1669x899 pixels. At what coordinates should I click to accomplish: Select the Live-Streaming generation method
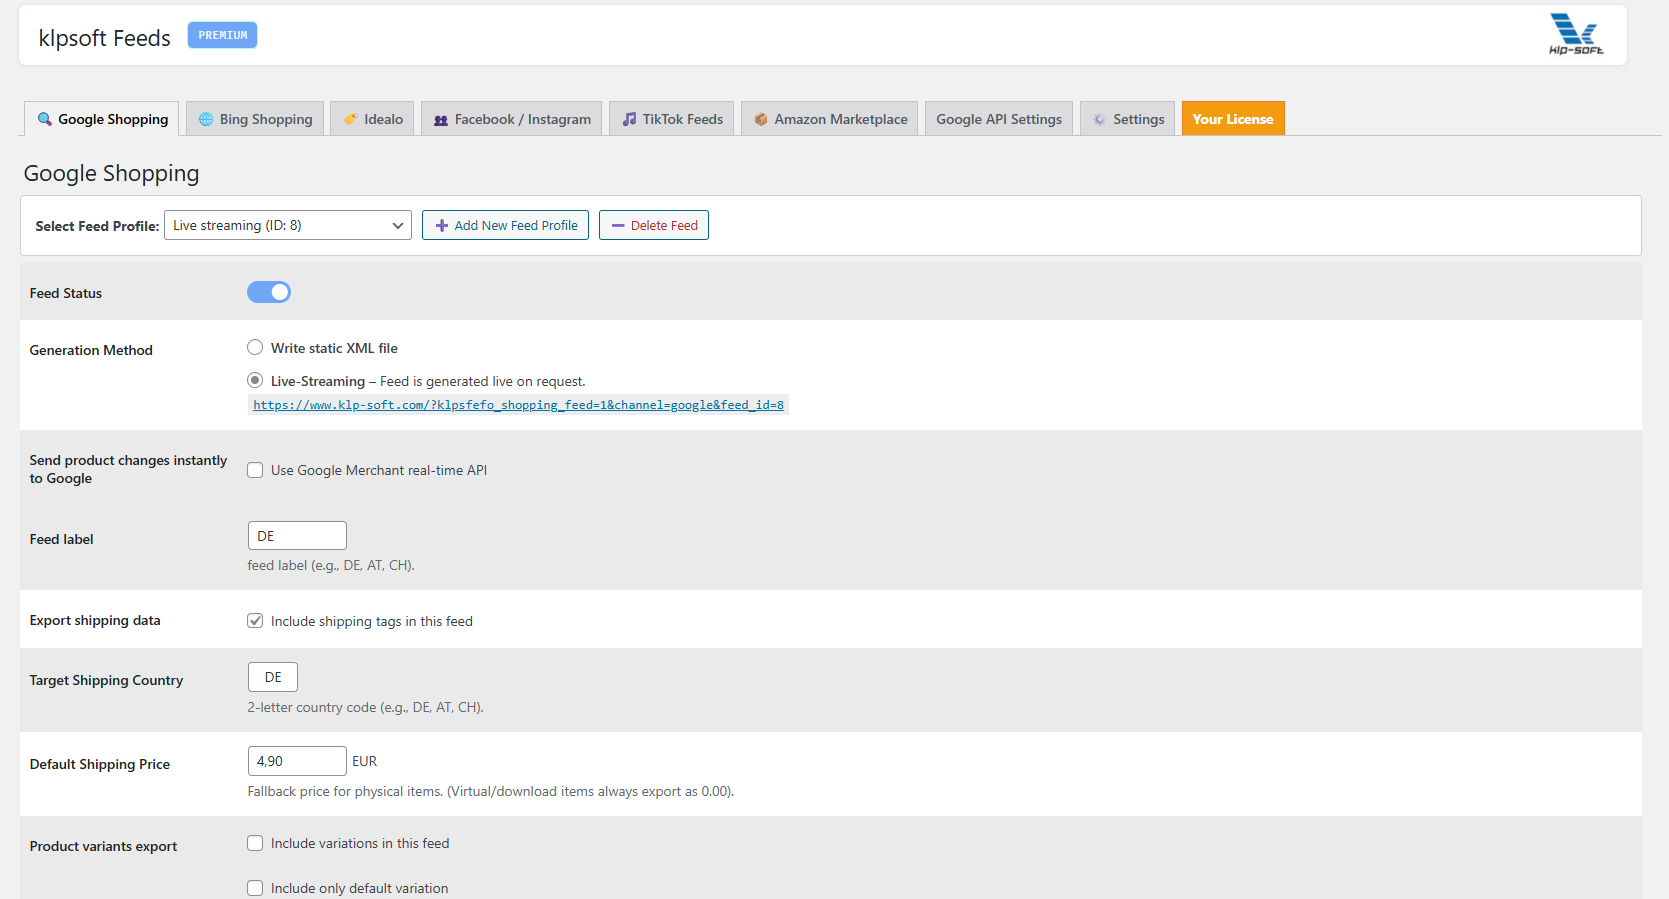click(x=255, y=380)
